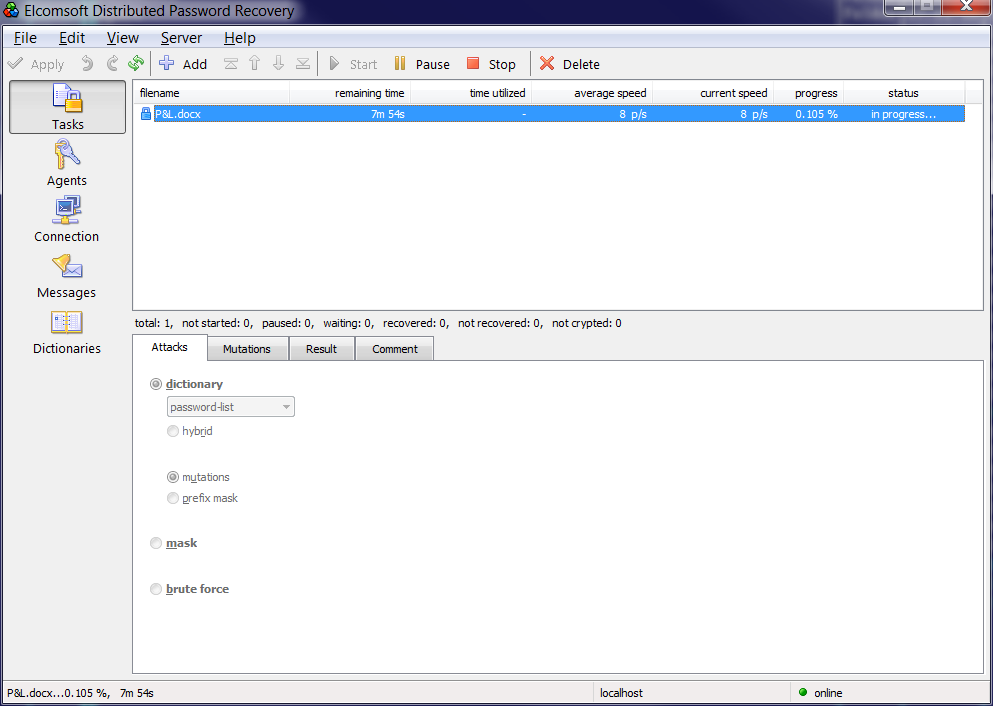
Task: Pause the running recovery task
Action: [x=421, y=64]
